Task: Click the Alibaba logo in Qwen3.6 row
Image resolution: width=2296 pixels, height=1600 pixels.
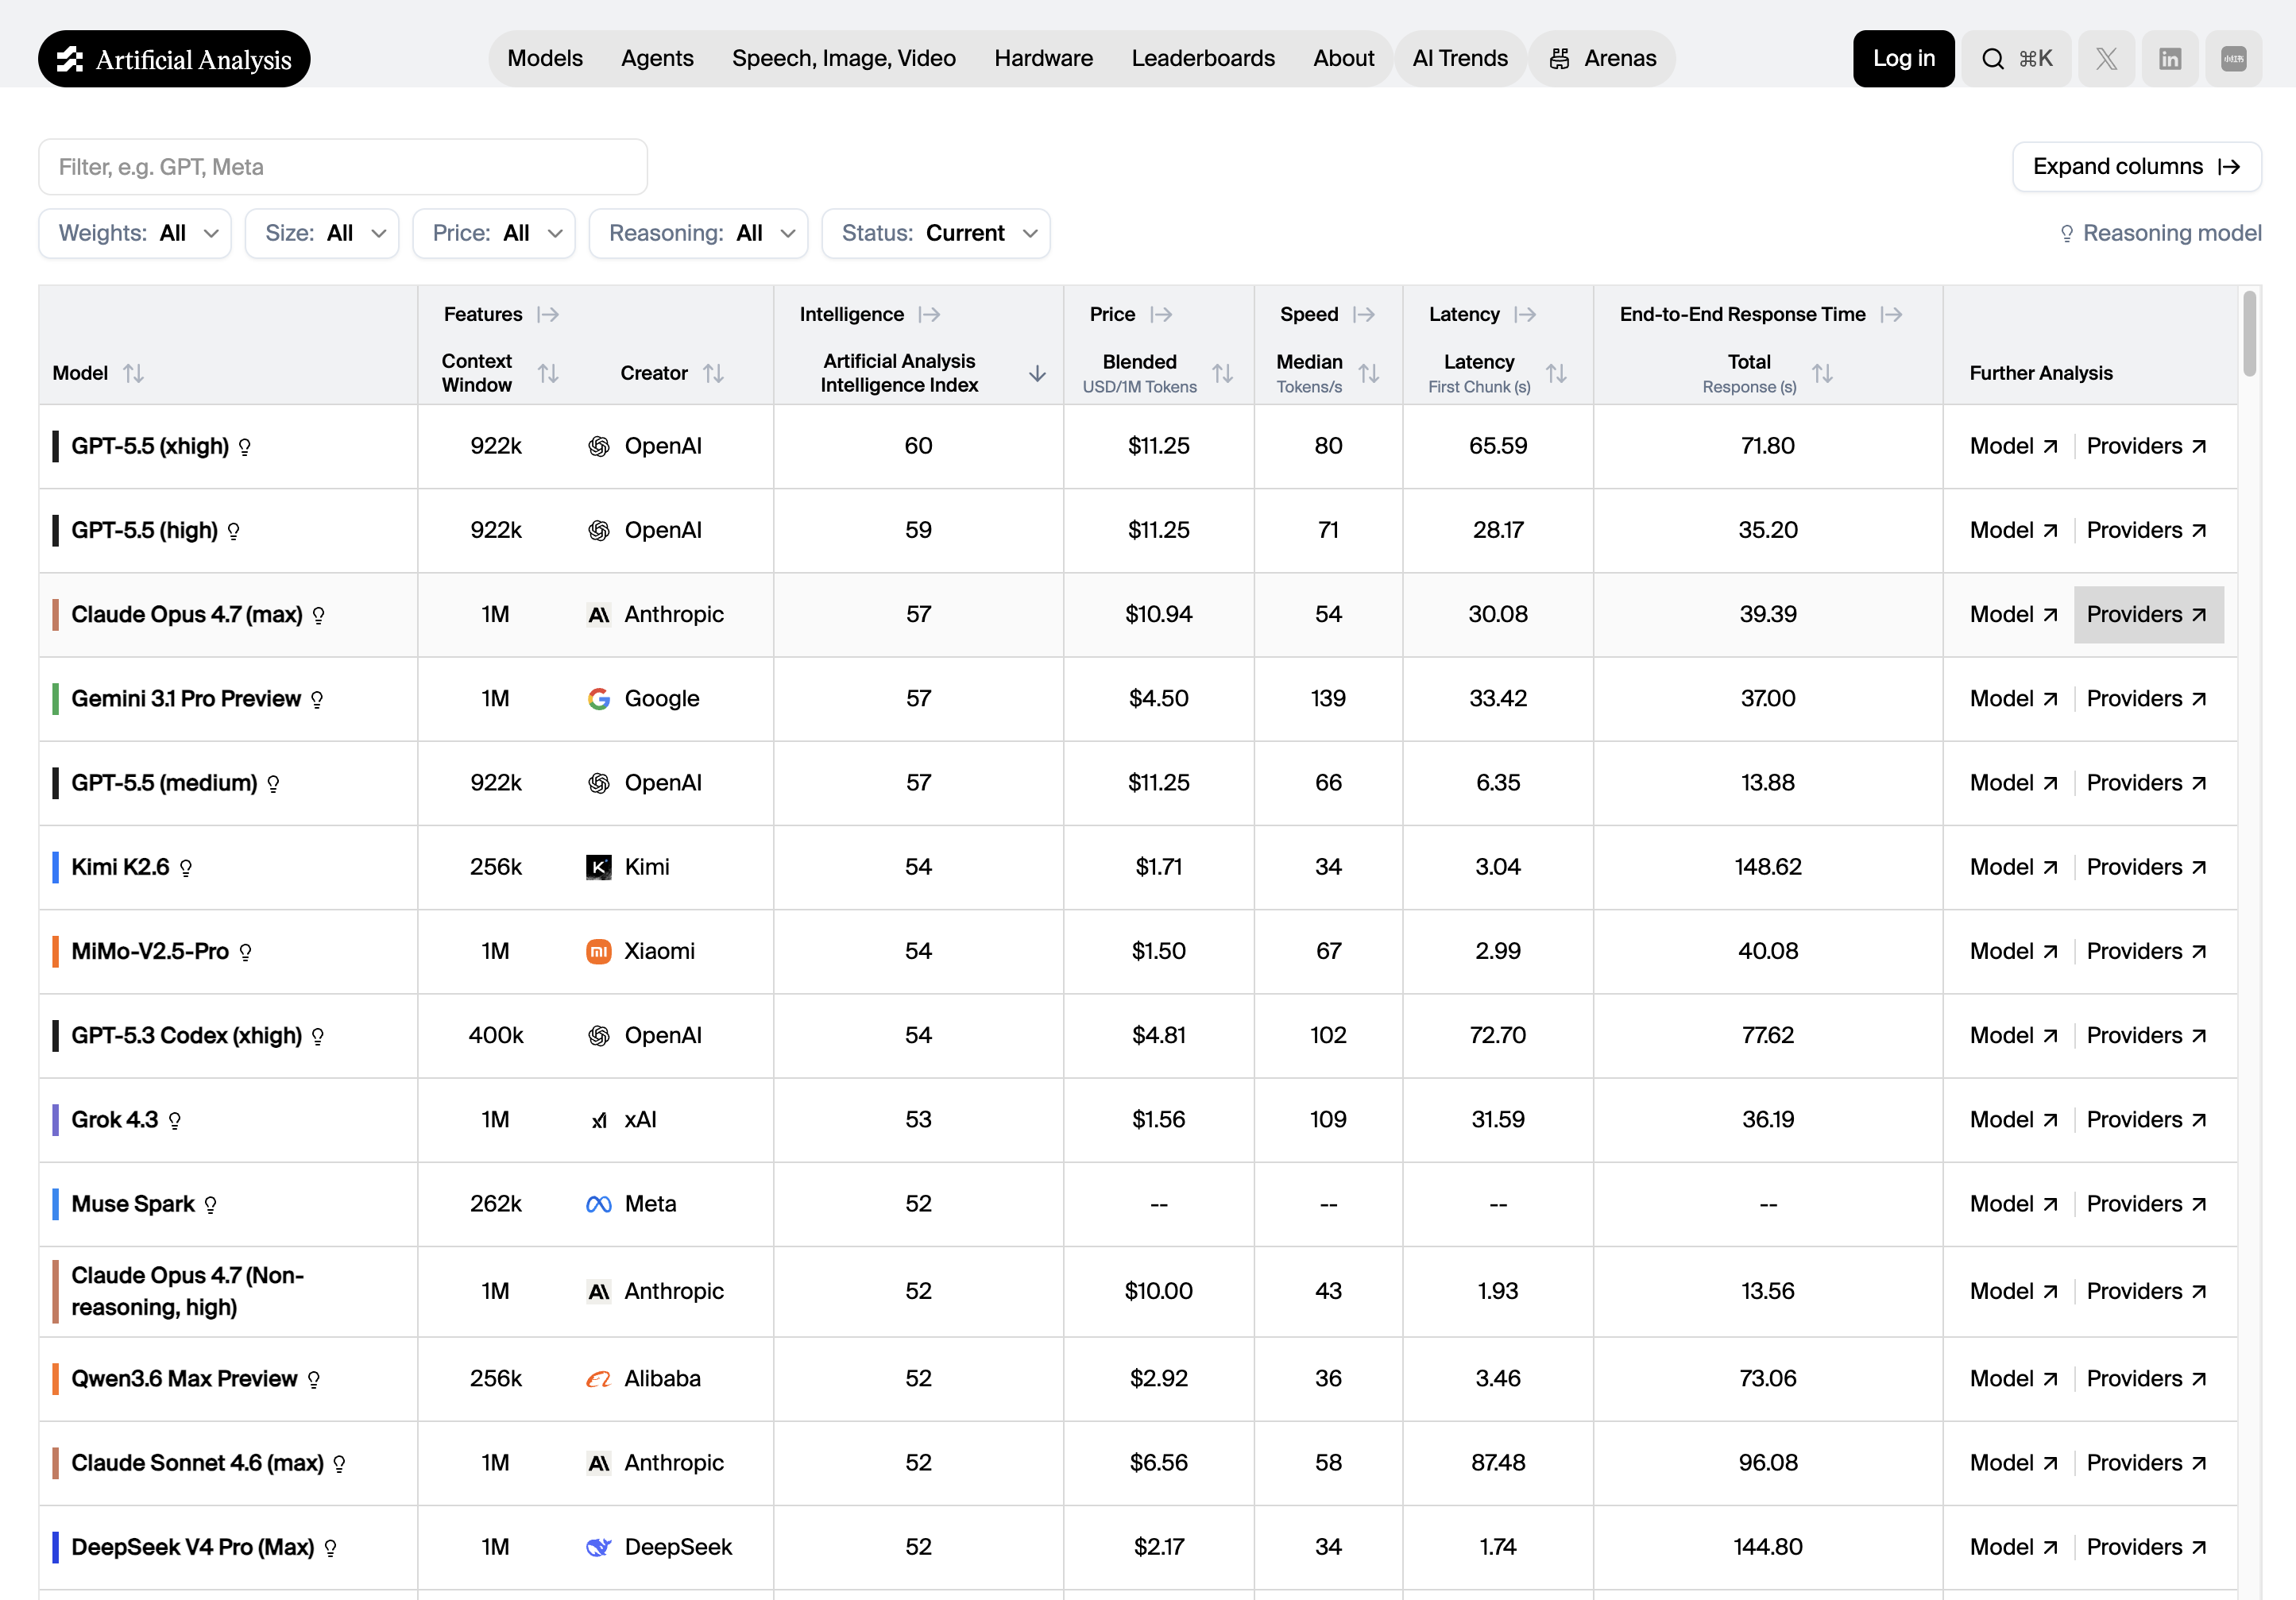Action: pos(598,1379)
